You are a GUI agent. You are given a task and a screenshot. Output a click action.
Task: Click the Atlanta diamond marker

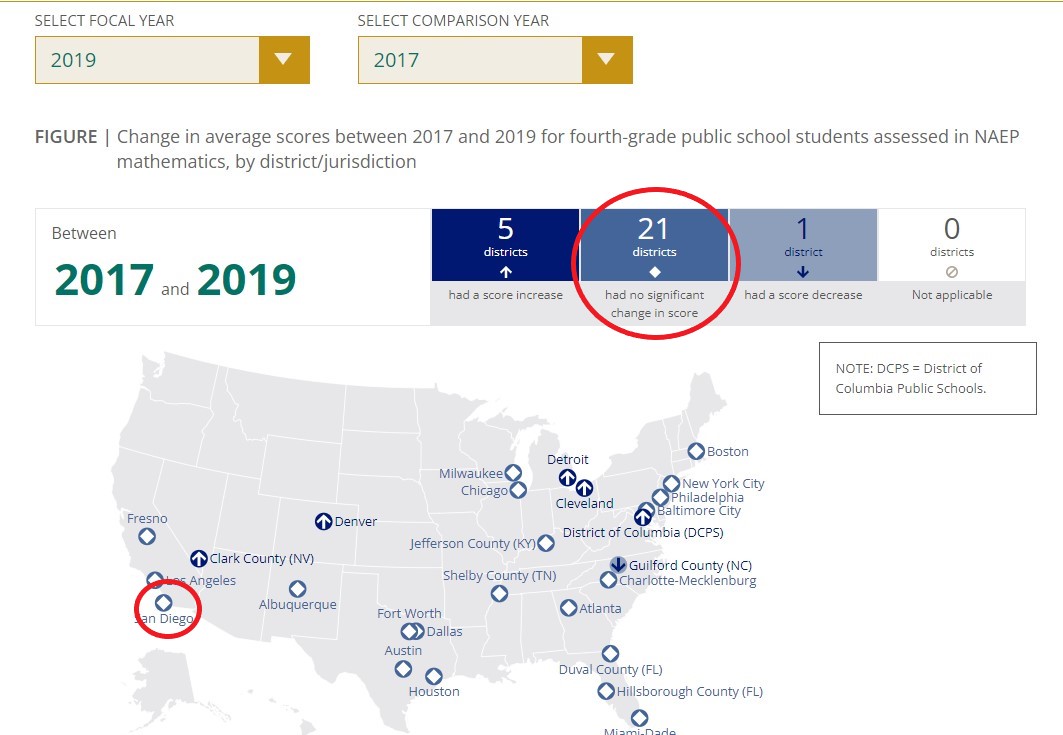coord(569,608)
